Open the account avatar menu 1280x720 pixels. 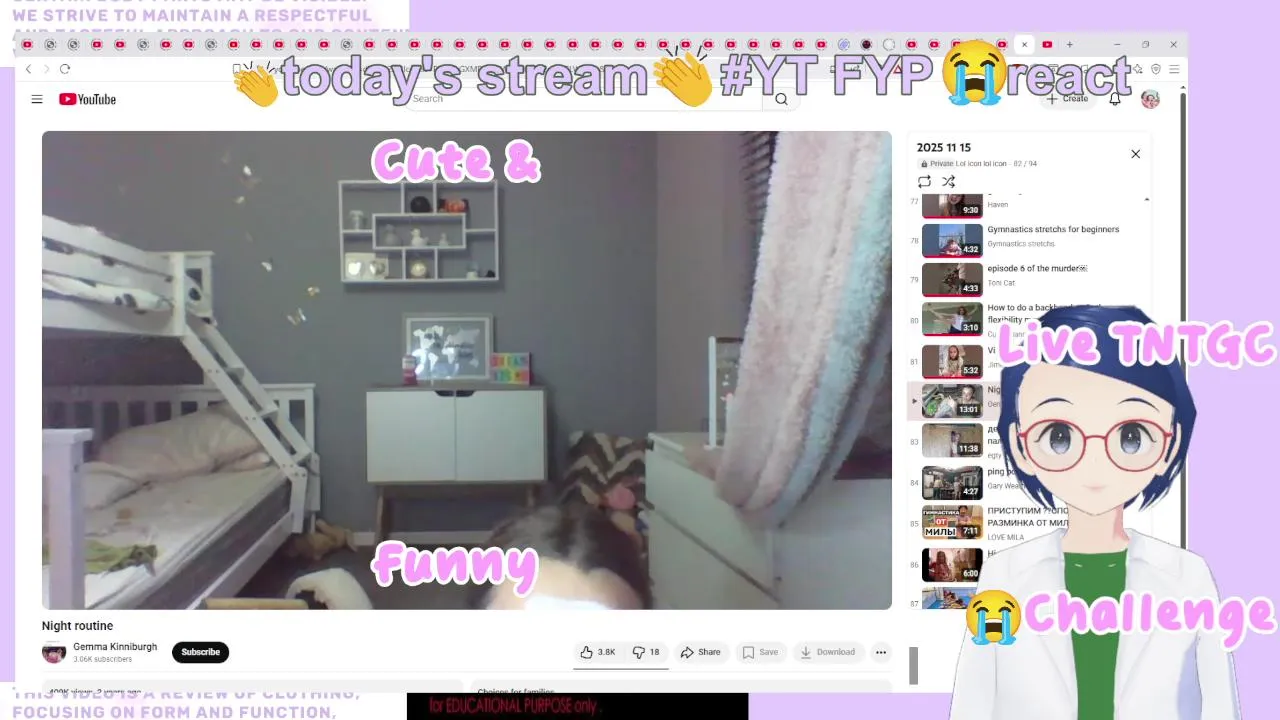1150,99
